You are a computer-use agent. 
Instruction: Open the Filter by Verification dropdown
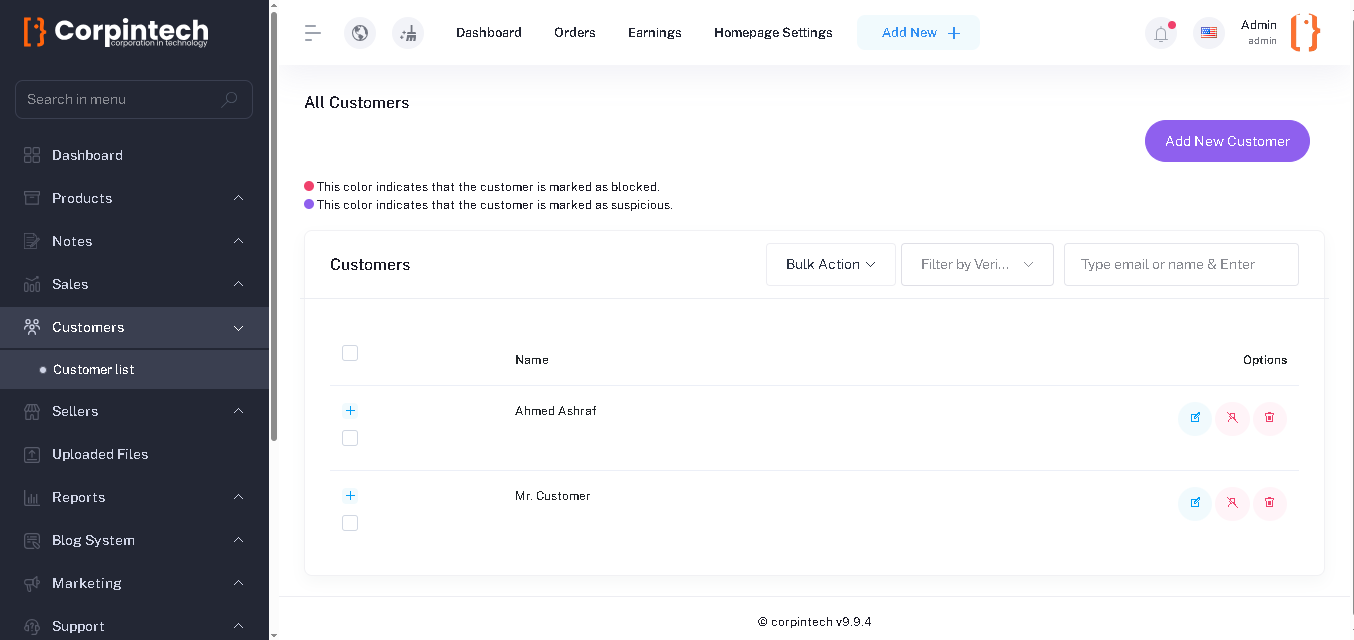(977, 265)
